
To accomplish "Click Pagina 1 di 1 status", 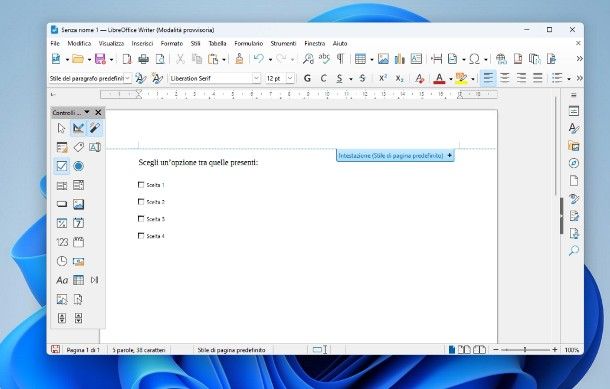I will coord(83,350).
